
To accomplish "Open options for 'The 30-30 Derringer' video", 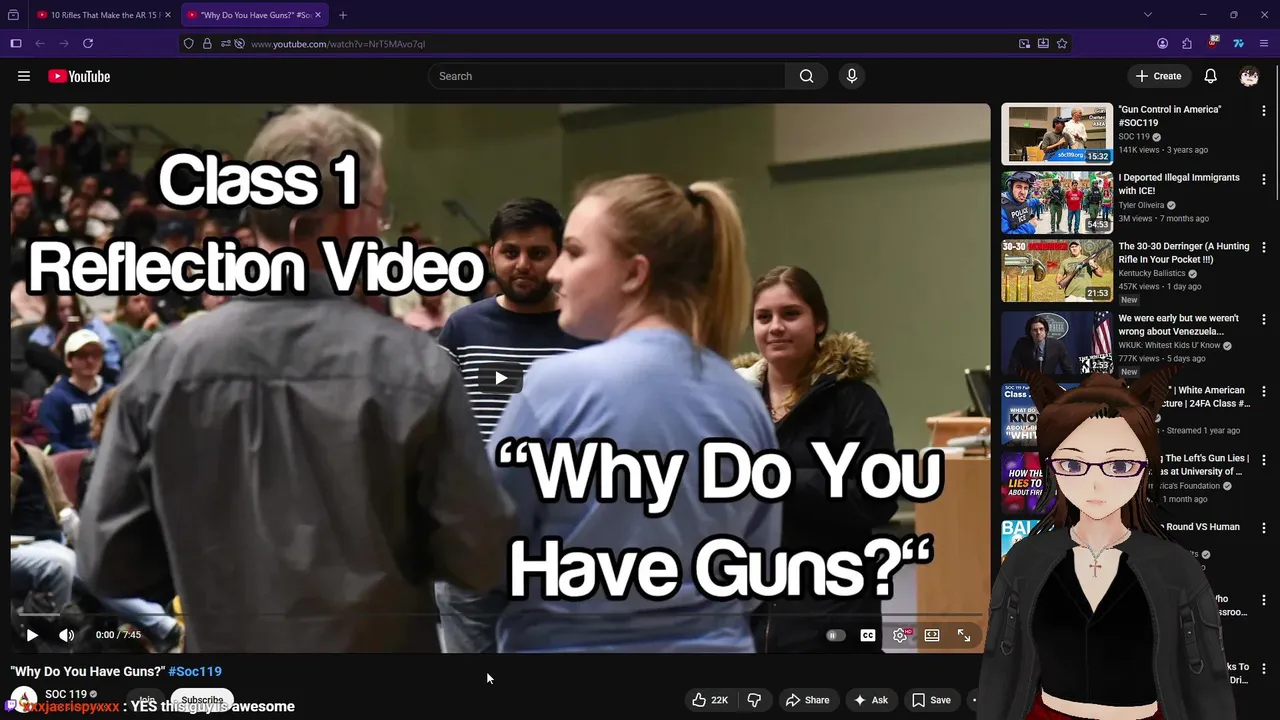I will (1264, 247).
